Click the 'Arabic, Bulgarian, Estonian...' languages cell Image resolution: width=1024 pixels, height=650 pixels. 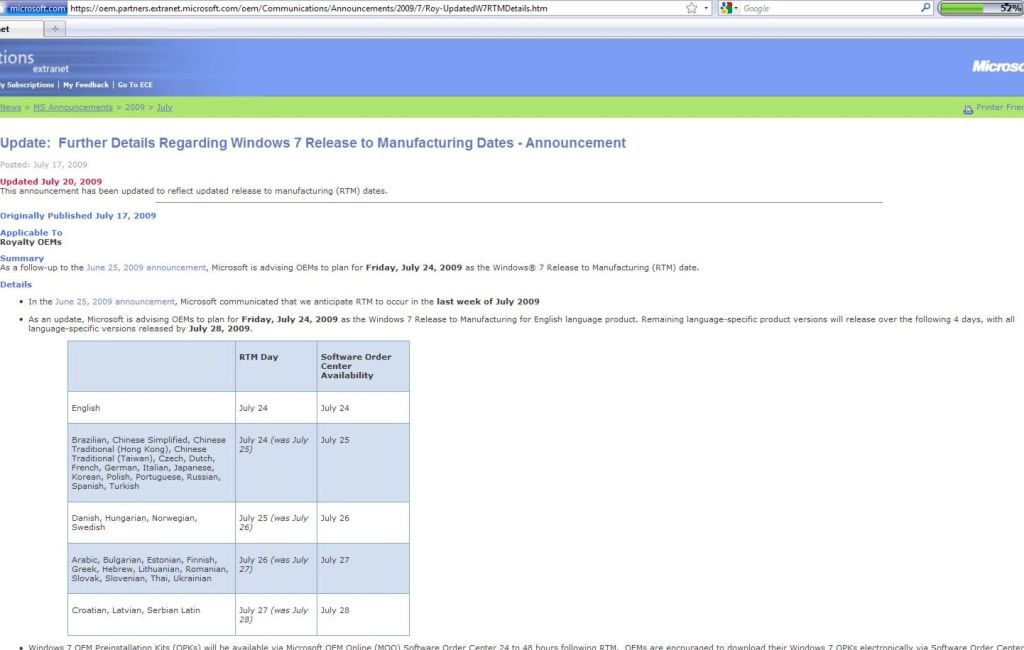pyautogui.click(x=150, y=568)
